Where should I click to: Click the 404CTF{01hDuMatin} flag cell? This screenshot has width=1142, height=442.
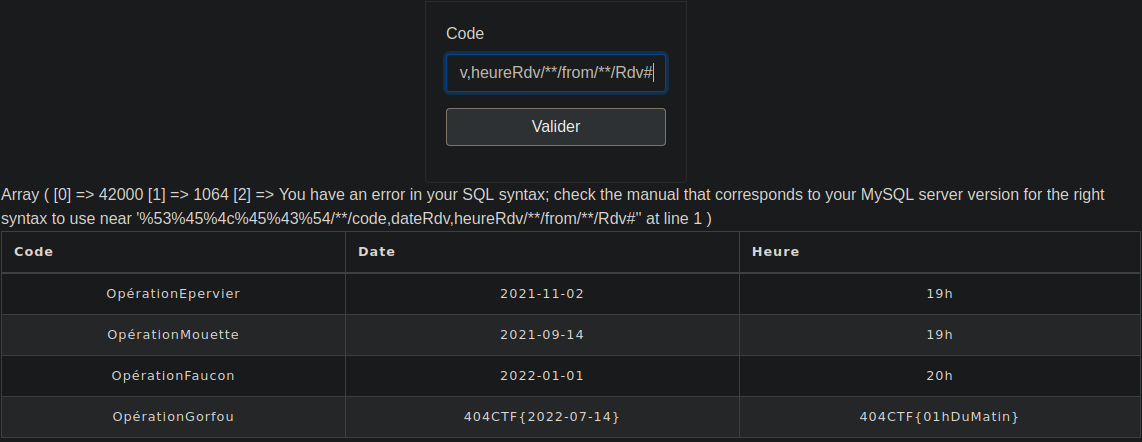pos(940,417)
